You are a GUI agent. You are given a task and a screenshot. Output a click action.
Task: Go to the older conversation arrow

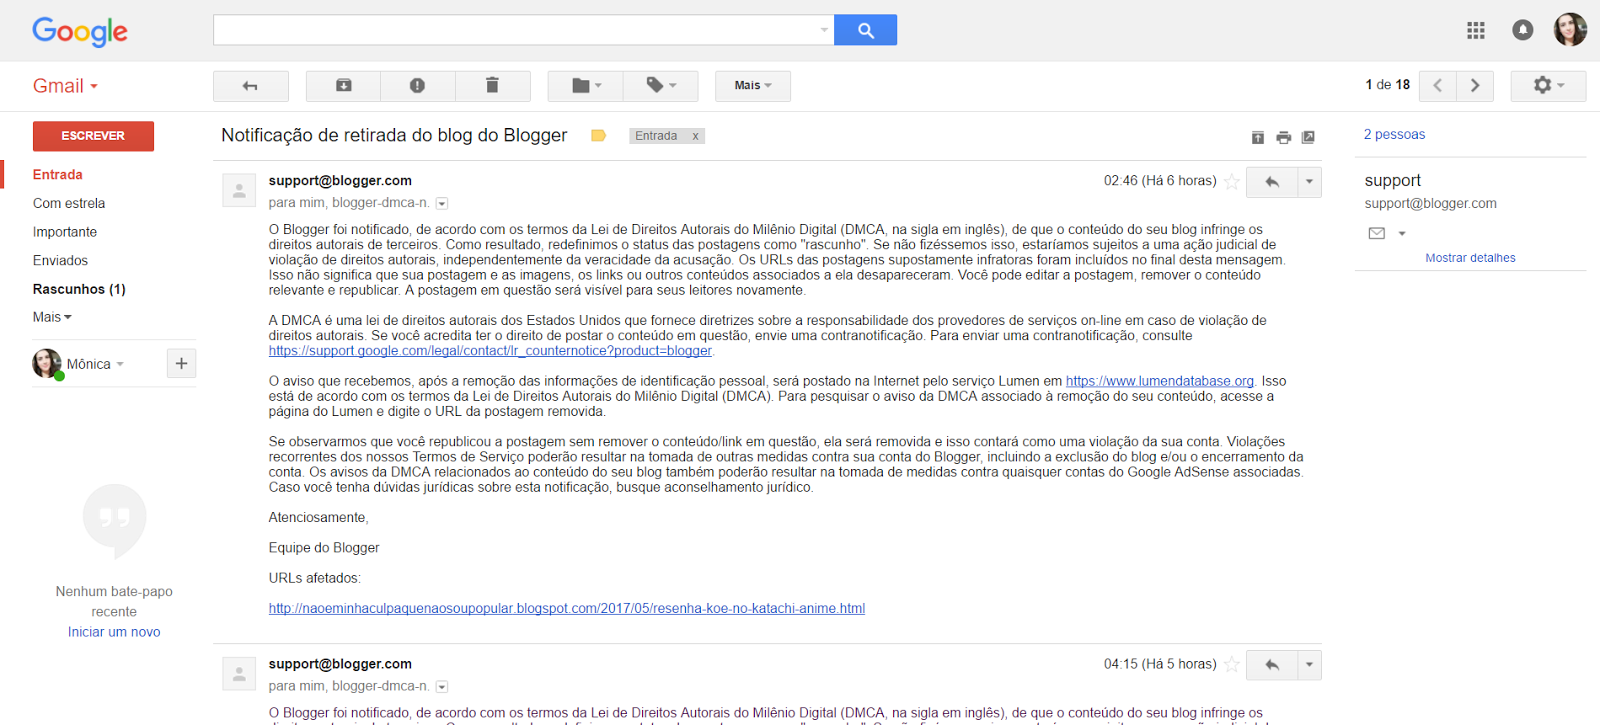1475,86
